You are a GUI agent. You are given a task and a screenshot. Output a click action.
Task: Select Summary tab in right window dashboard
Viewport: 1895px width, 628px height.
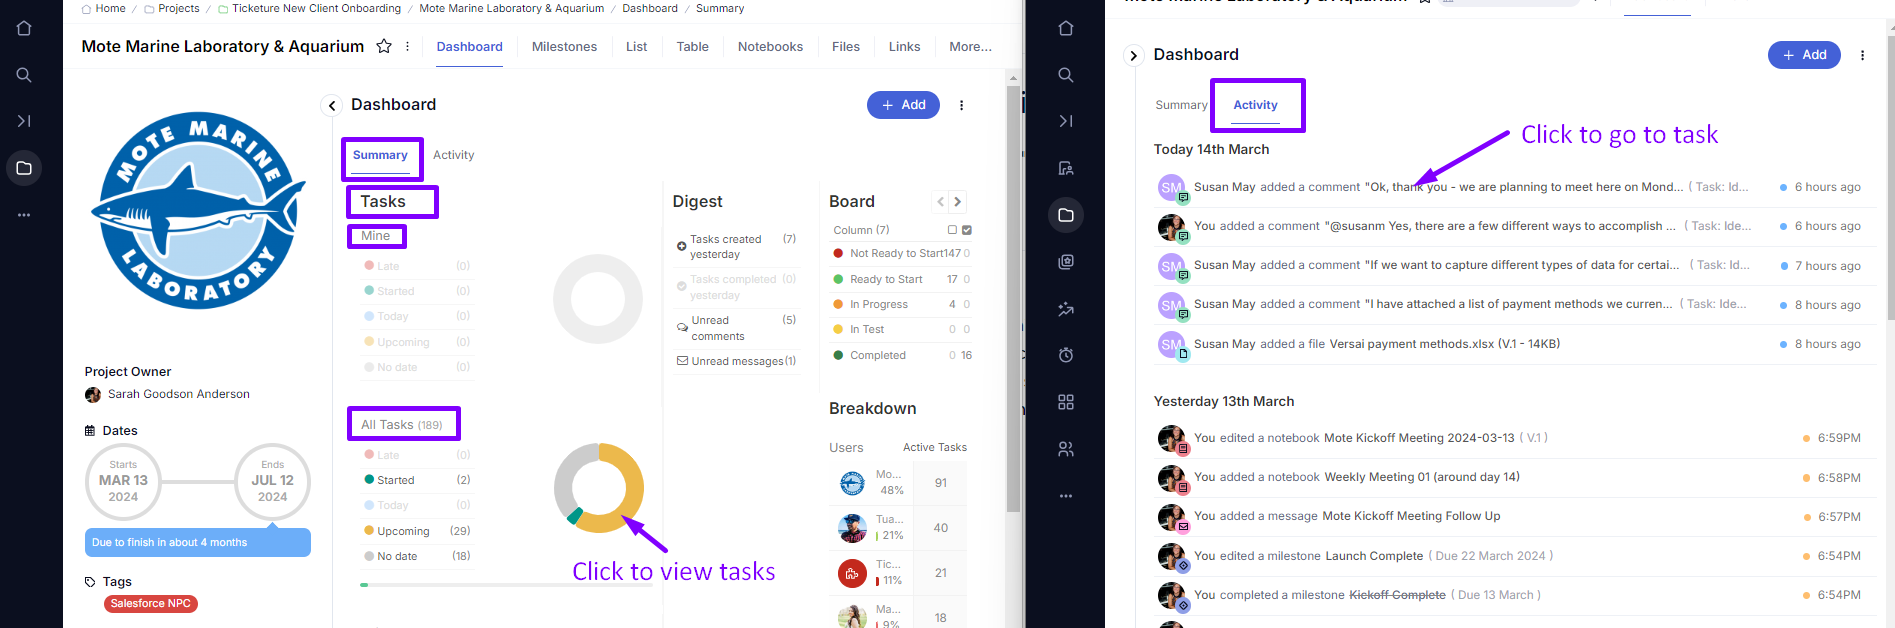pyautogui.click(x=1181, y=105)
